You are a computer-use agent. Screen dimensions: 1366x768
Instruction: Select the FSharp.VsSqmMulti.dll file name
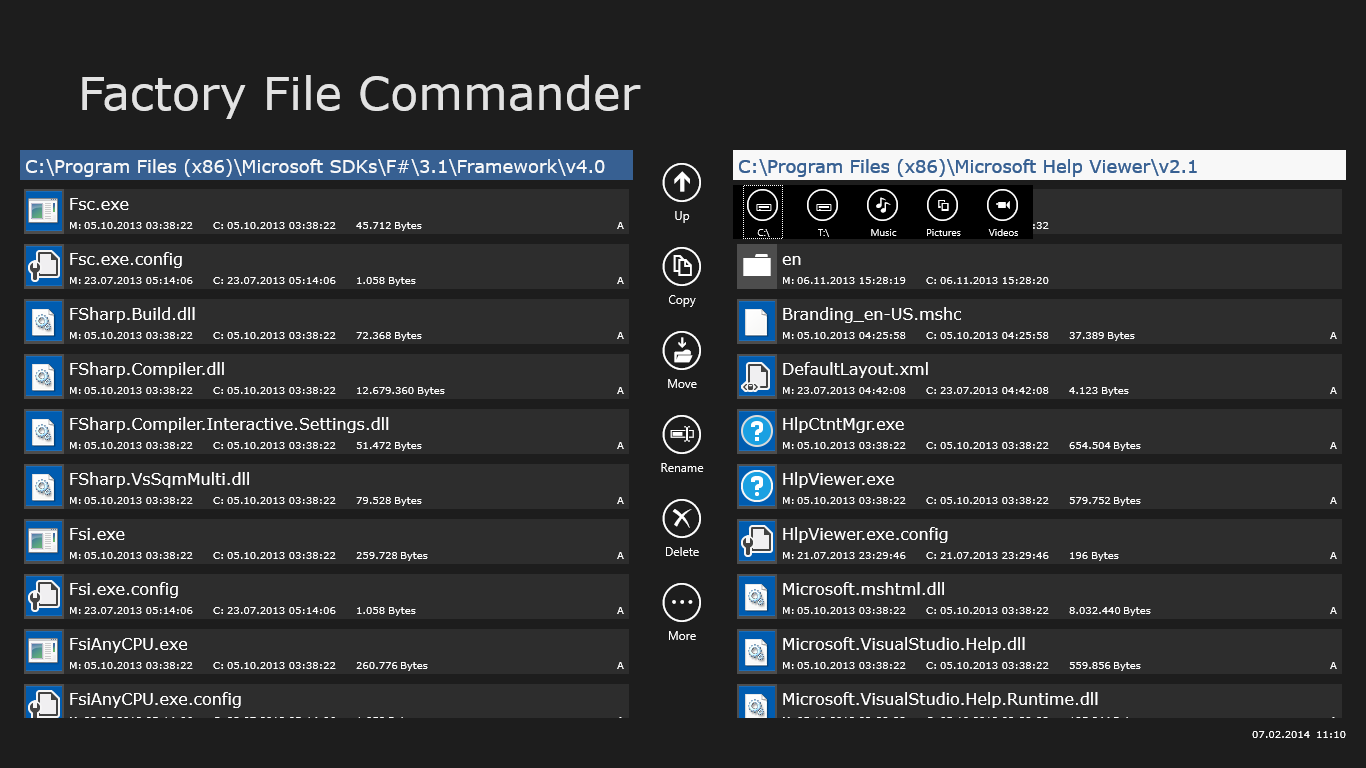click(x=159, y=479)
